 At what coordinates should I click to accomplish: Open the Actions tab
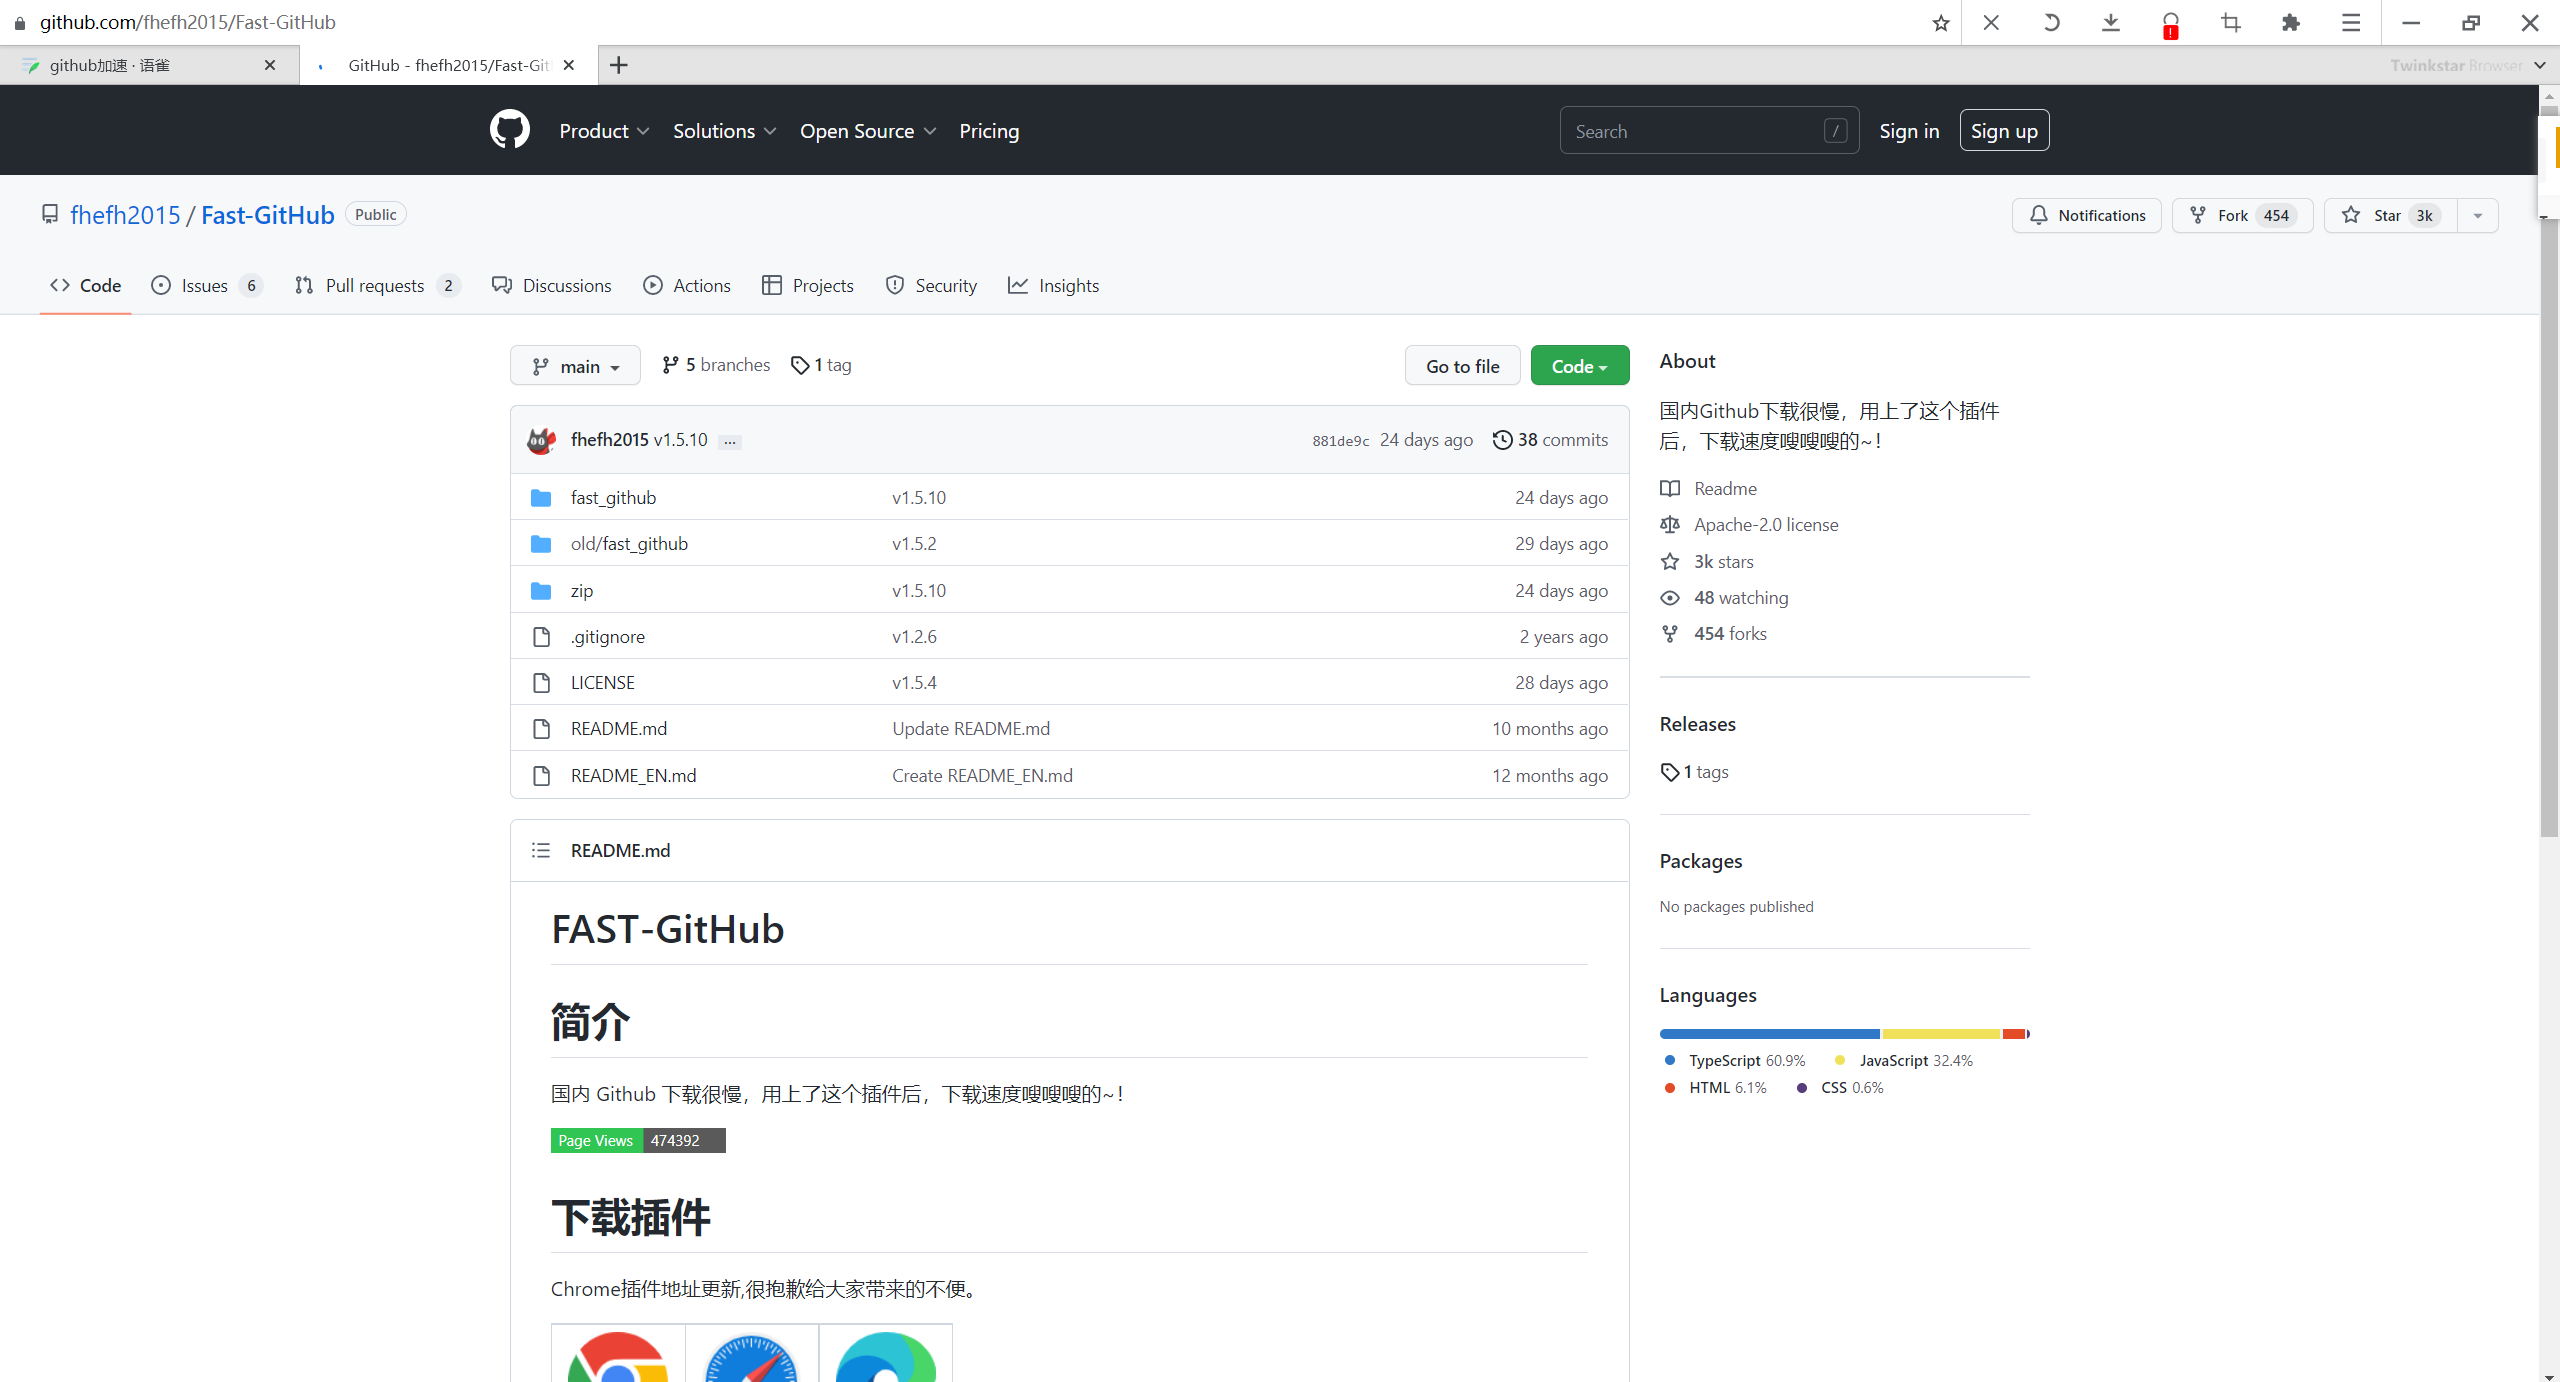coord(686,286)
